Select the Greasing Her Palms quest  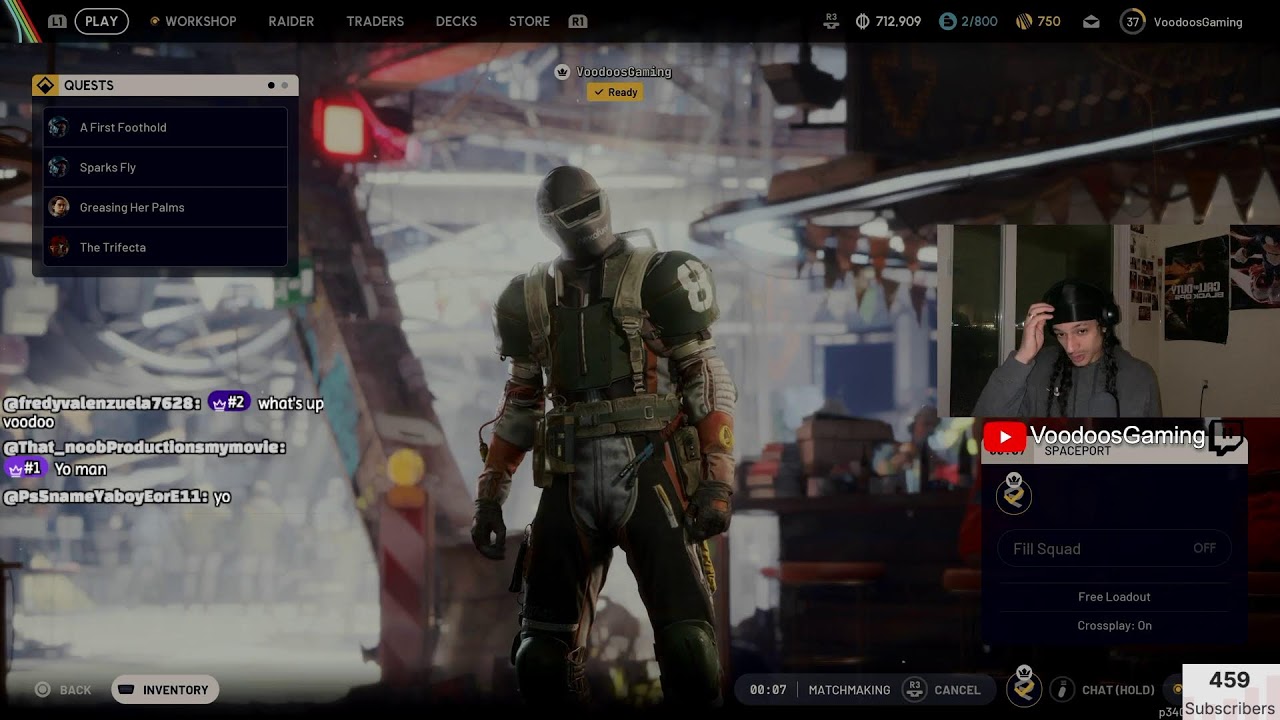click(x=165, y=207)
